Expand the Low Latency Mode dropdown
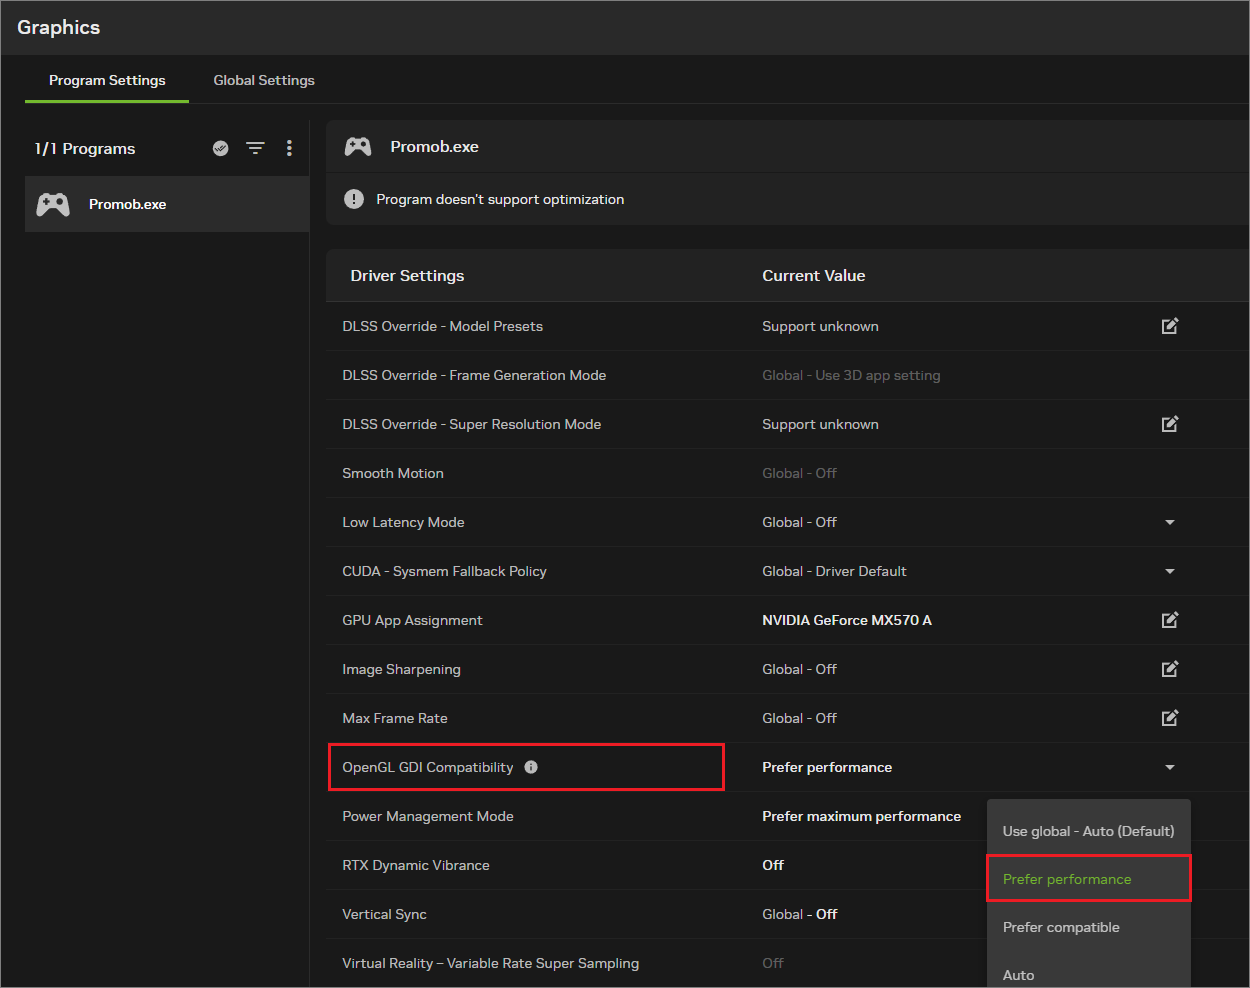The image size is (1250, 988). pos(1170,522)
